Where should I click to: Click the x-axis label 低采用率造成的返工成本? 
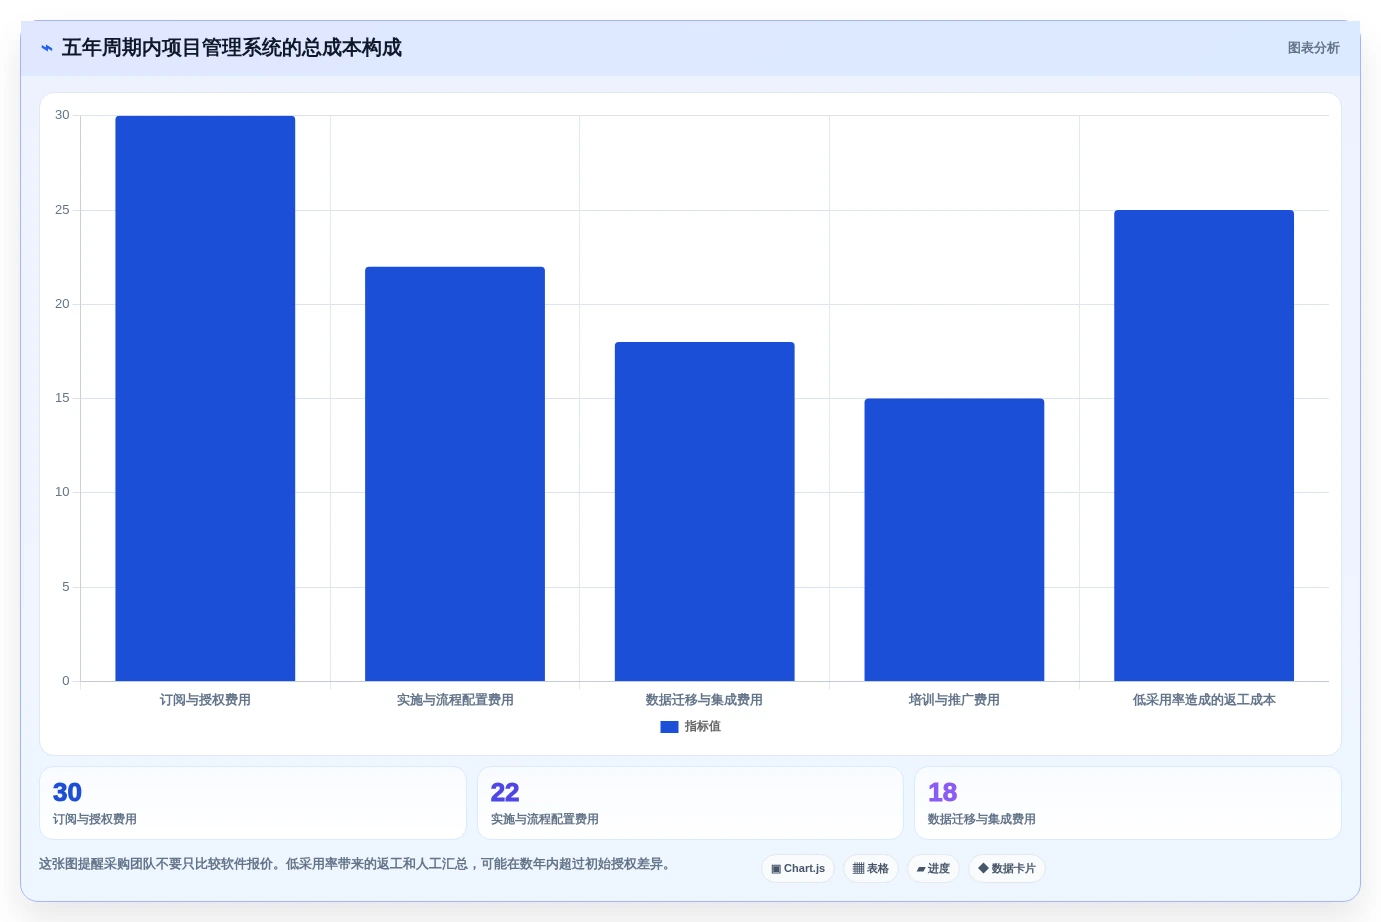tap(1204, 700)
